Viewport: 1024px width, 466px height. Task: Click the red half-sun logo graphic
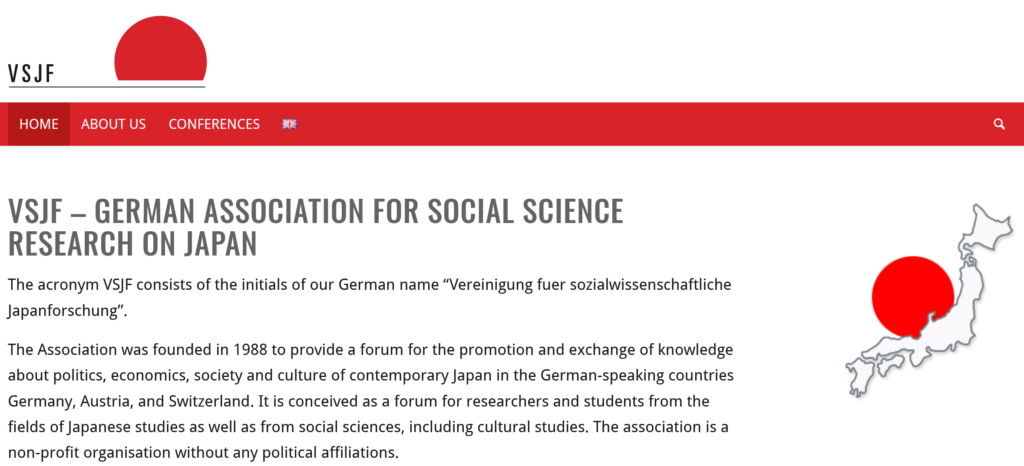tap(161, 48)
